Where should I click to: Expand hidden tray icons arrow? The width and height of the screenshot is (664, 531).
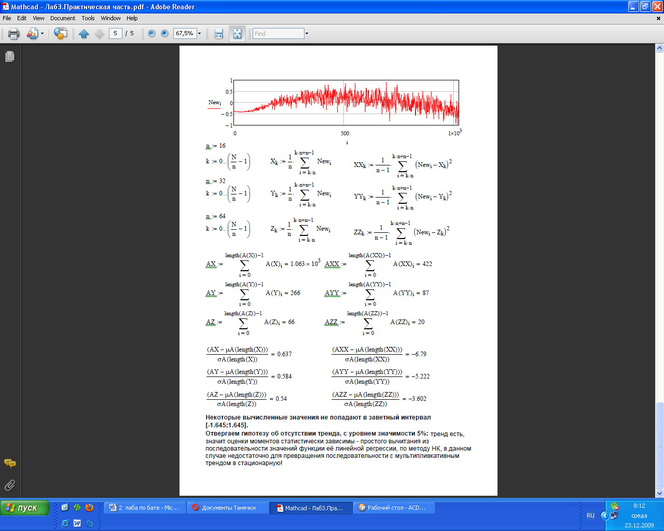604,515
